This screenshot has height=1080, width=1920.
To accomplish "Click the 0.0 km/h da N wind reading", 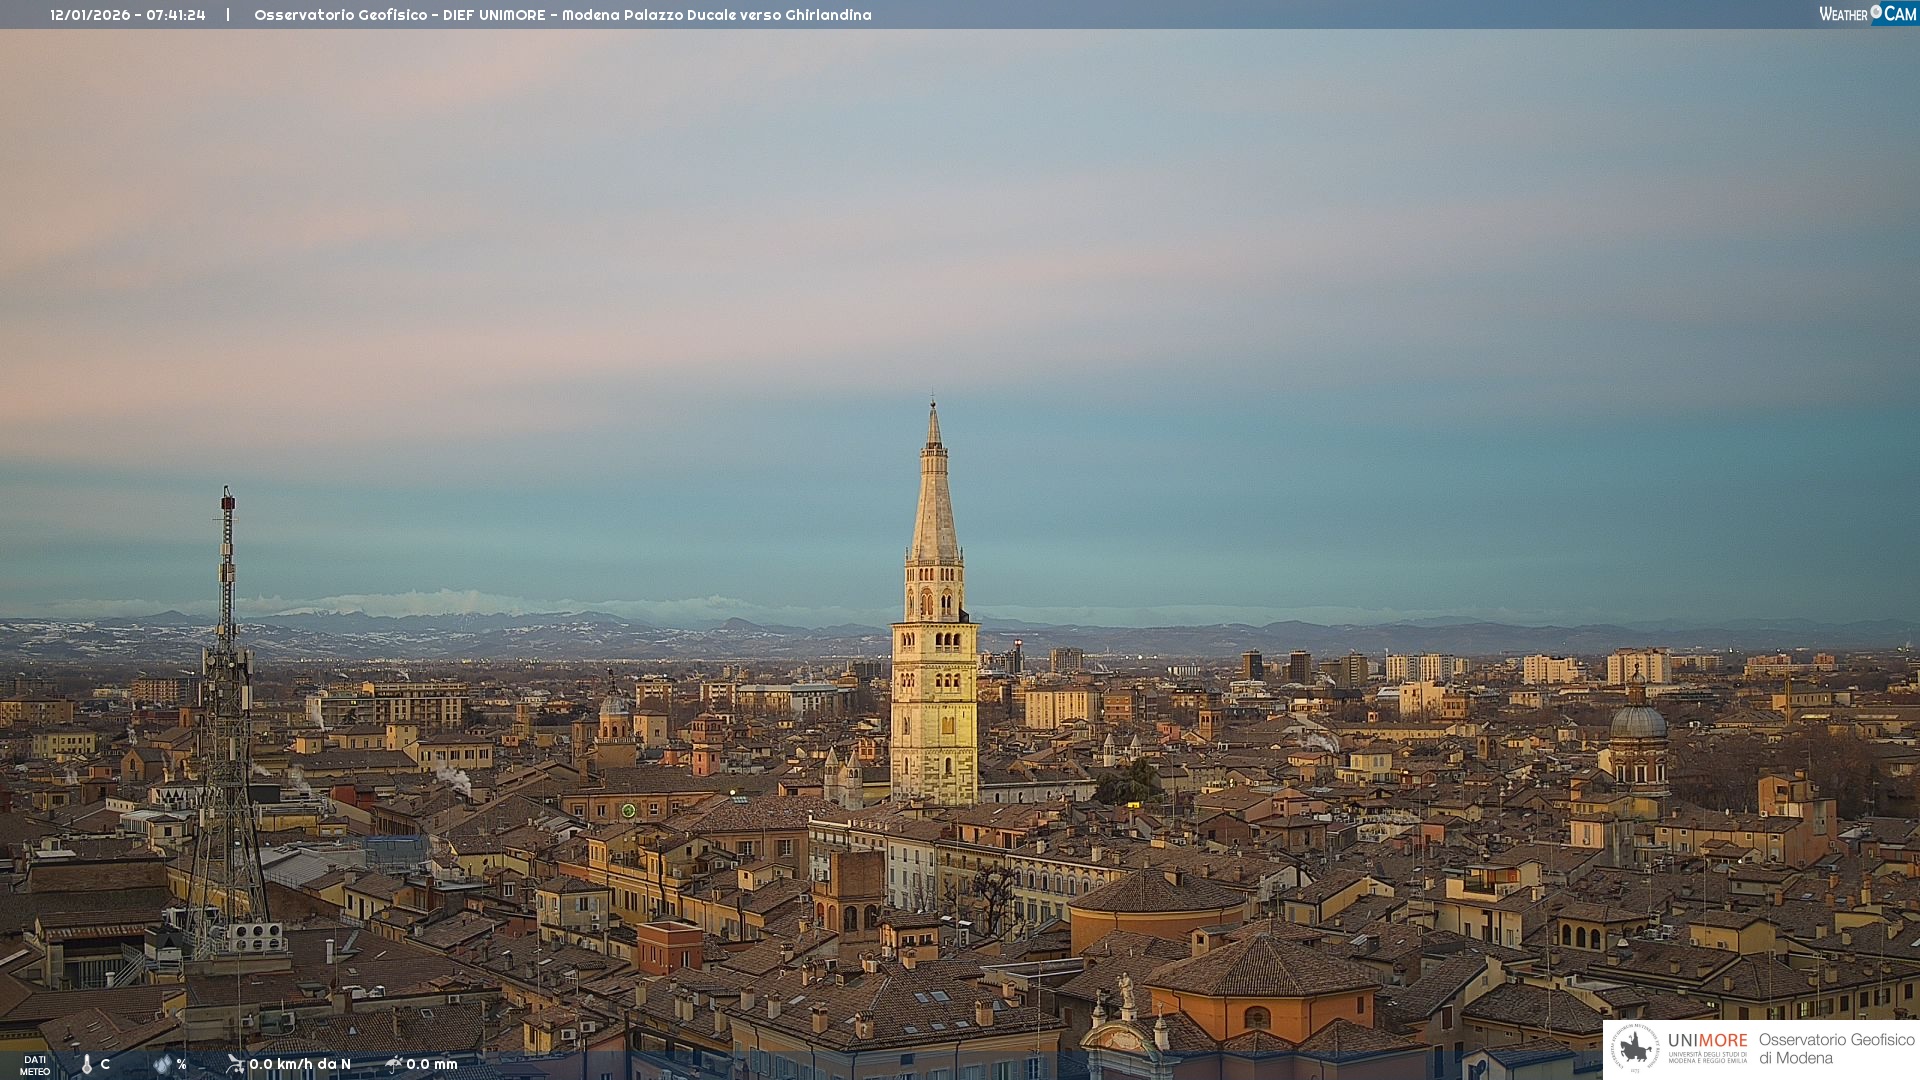I will [300, 1064].
